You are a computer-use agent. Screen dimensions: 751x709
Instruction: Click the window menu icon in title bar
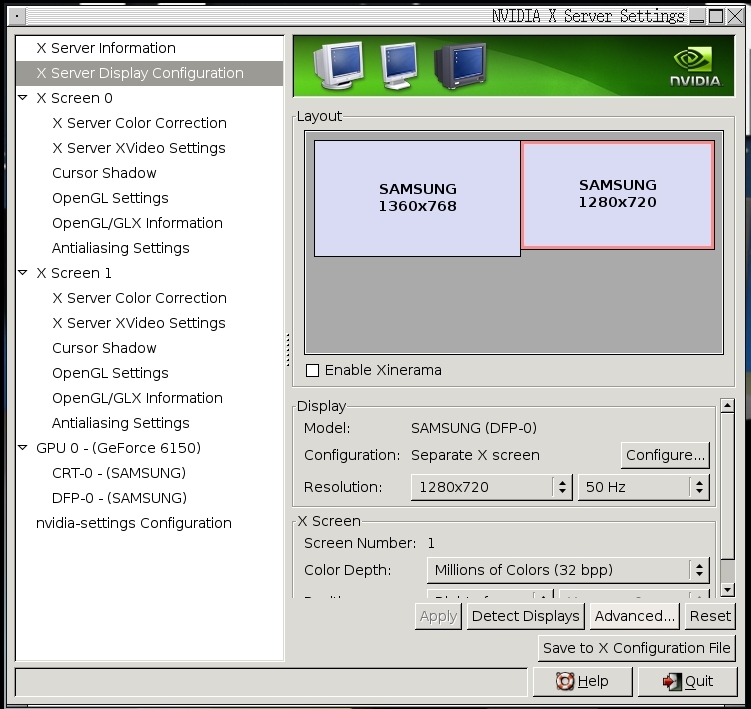9,16
